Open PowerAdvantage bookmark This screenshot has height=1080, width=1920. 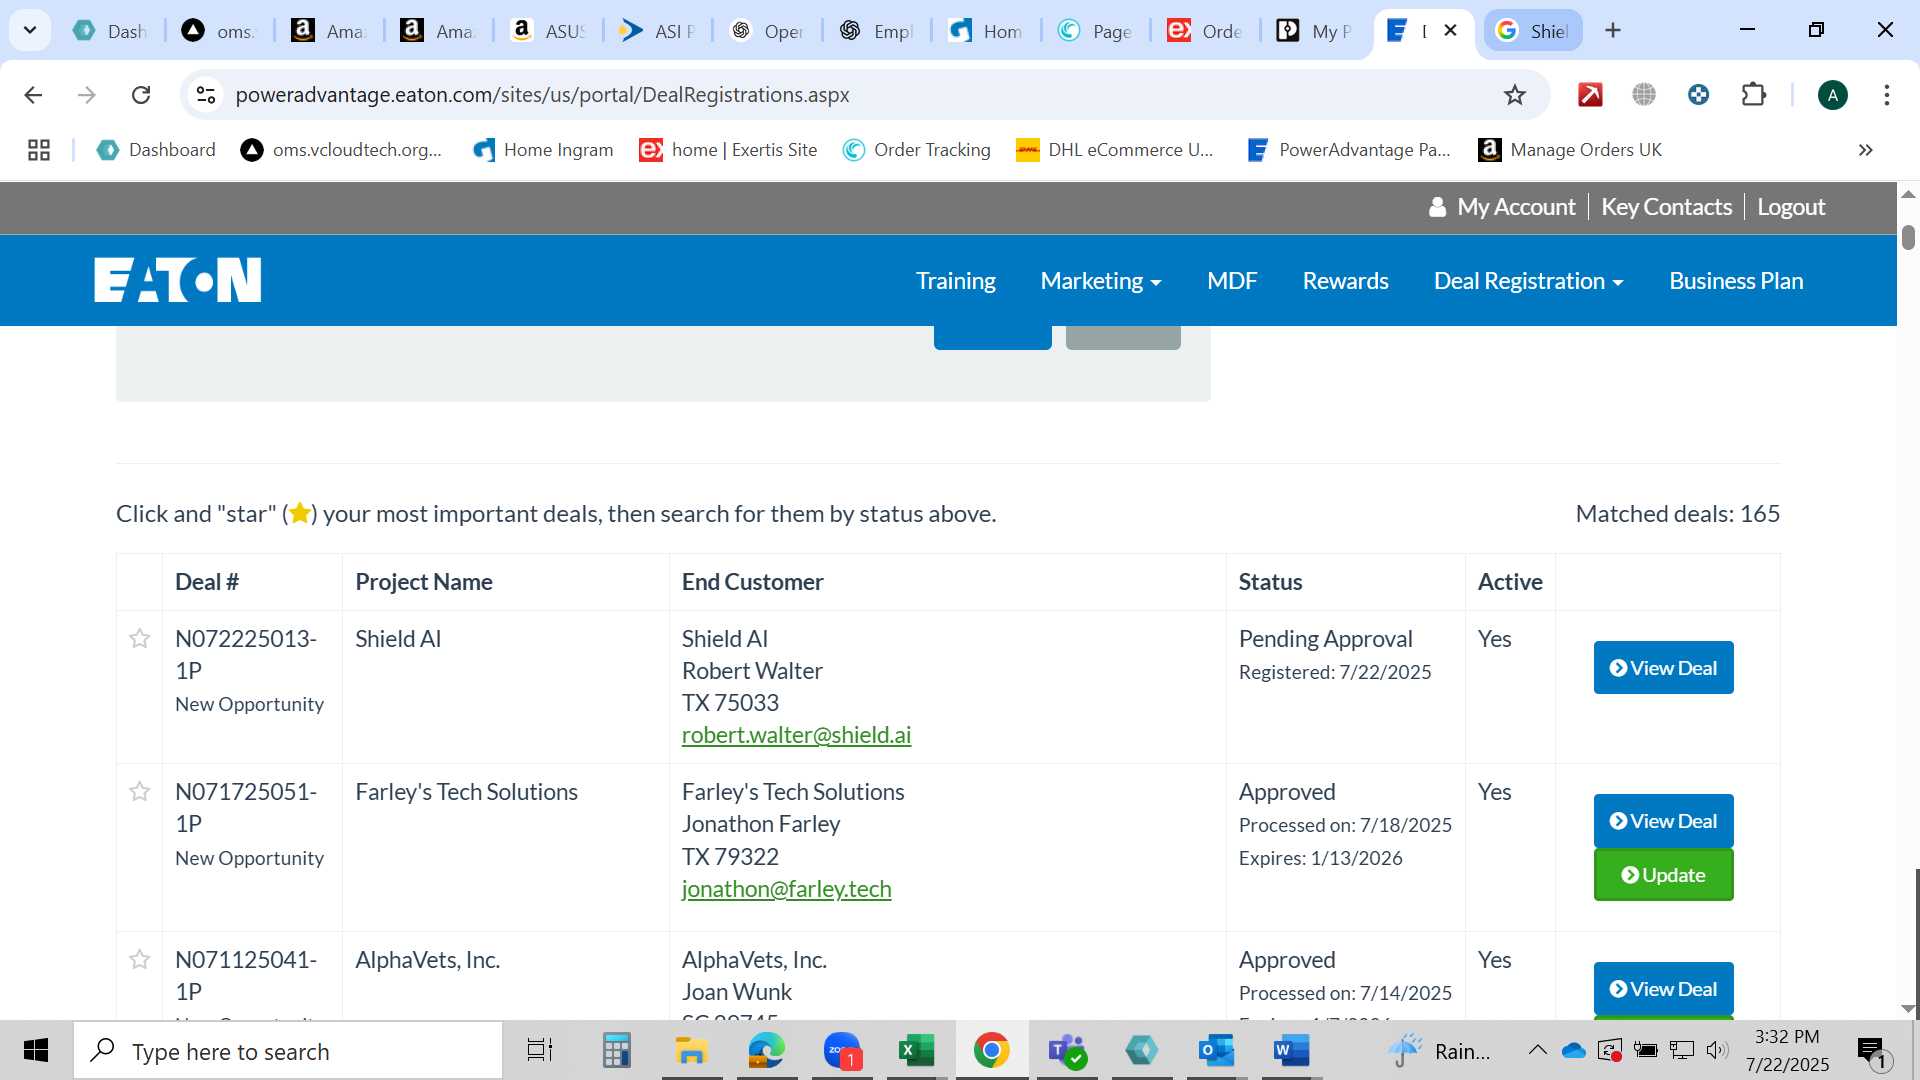1348,150
